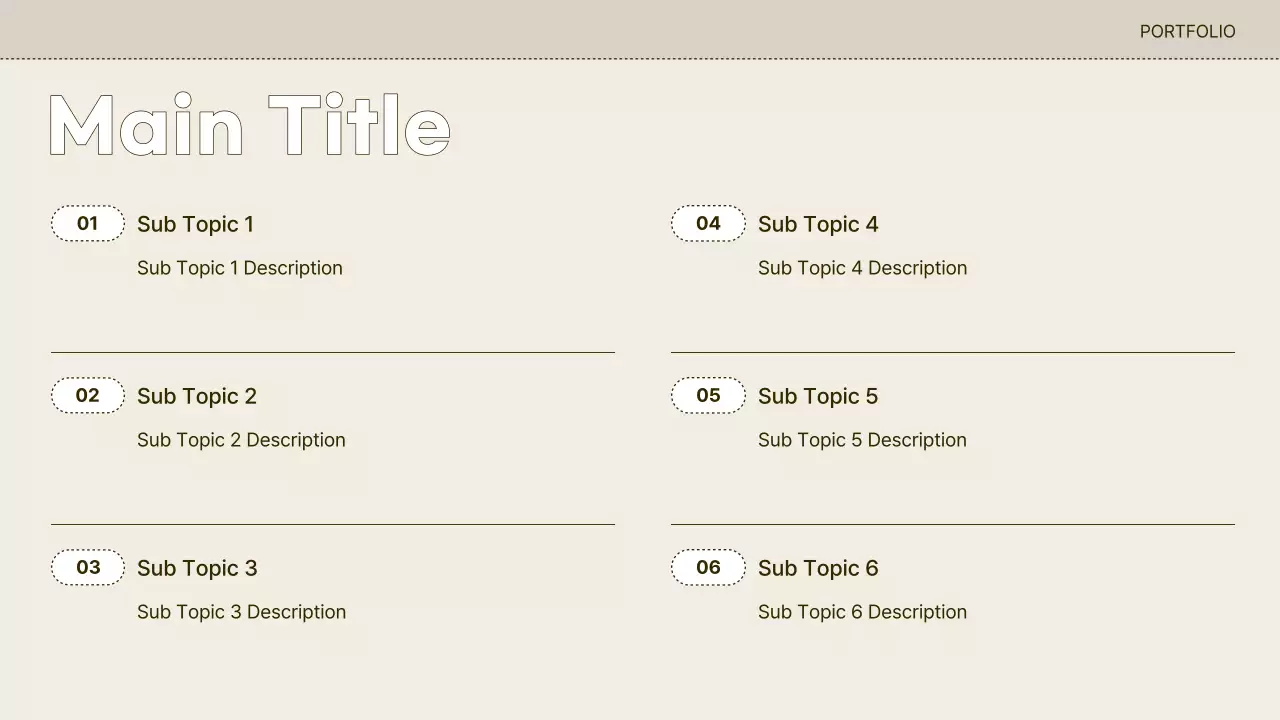Click the Sub Topic 4 heading
Screen dimensions: 1280x720
tap(818, 225)
